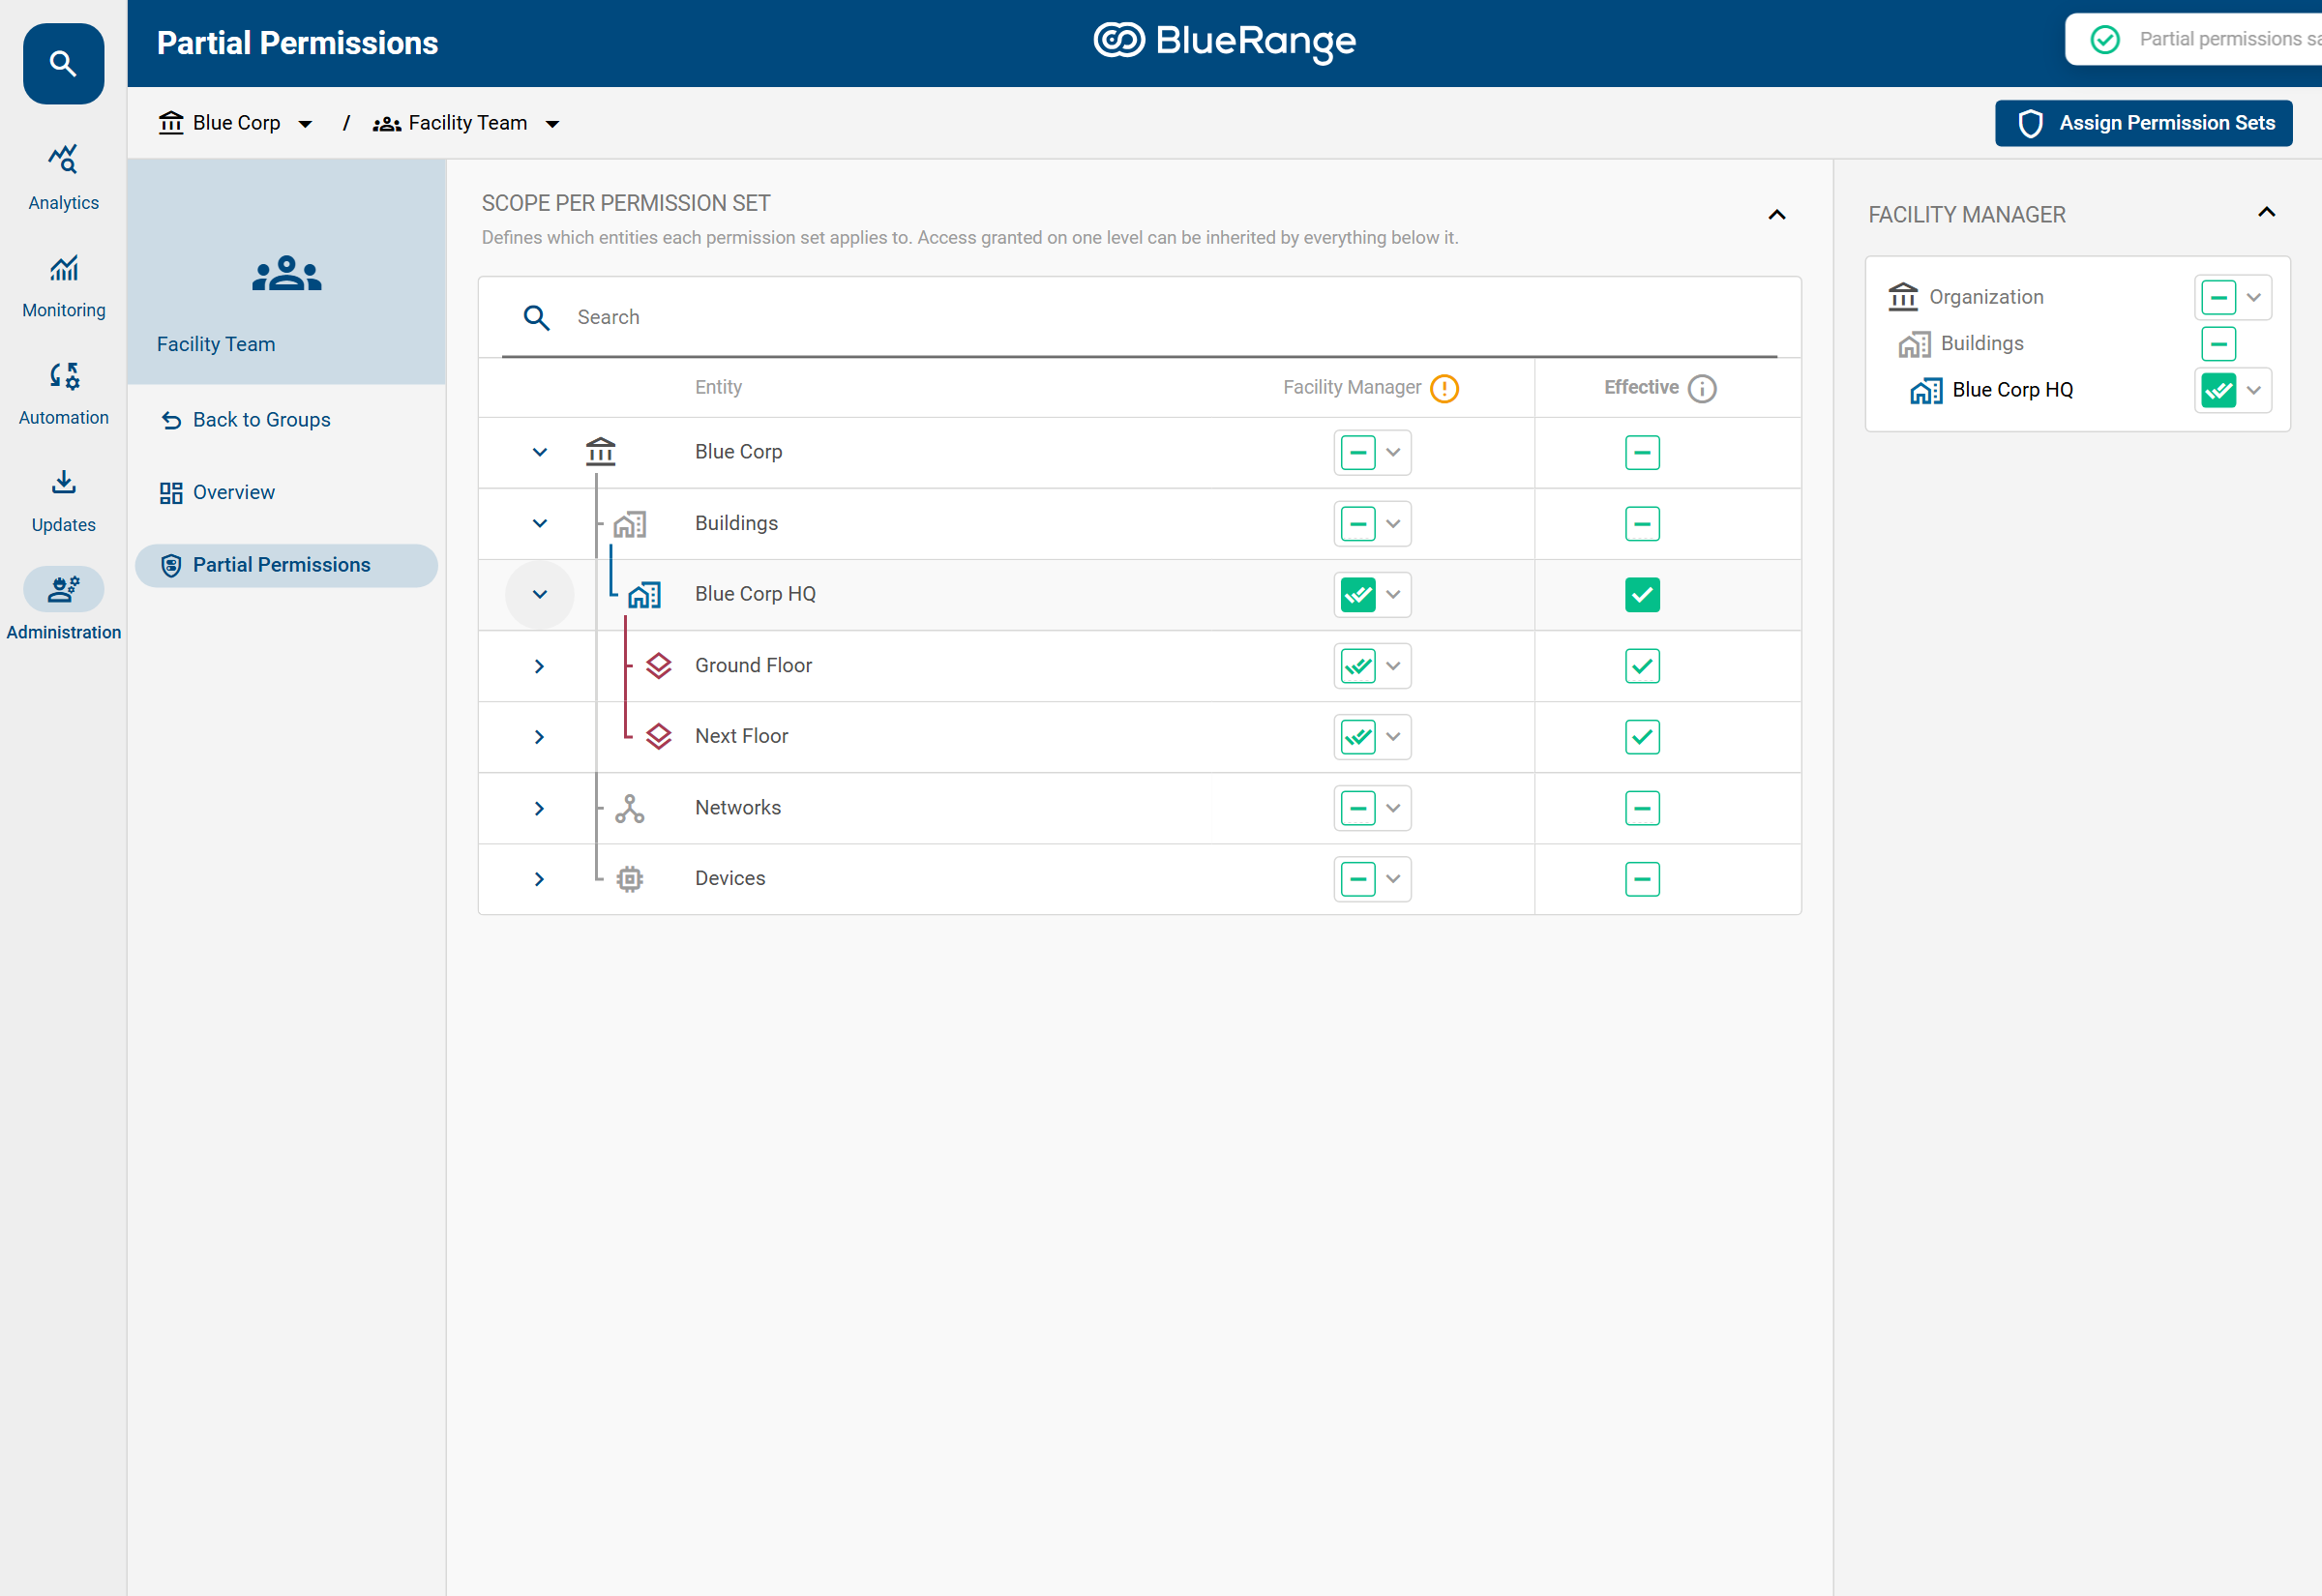Open Blue Corp HQ dropdown arrow in right panel
The height and width of the screenshot is (1596, 2322).
tap(2254, 390)
